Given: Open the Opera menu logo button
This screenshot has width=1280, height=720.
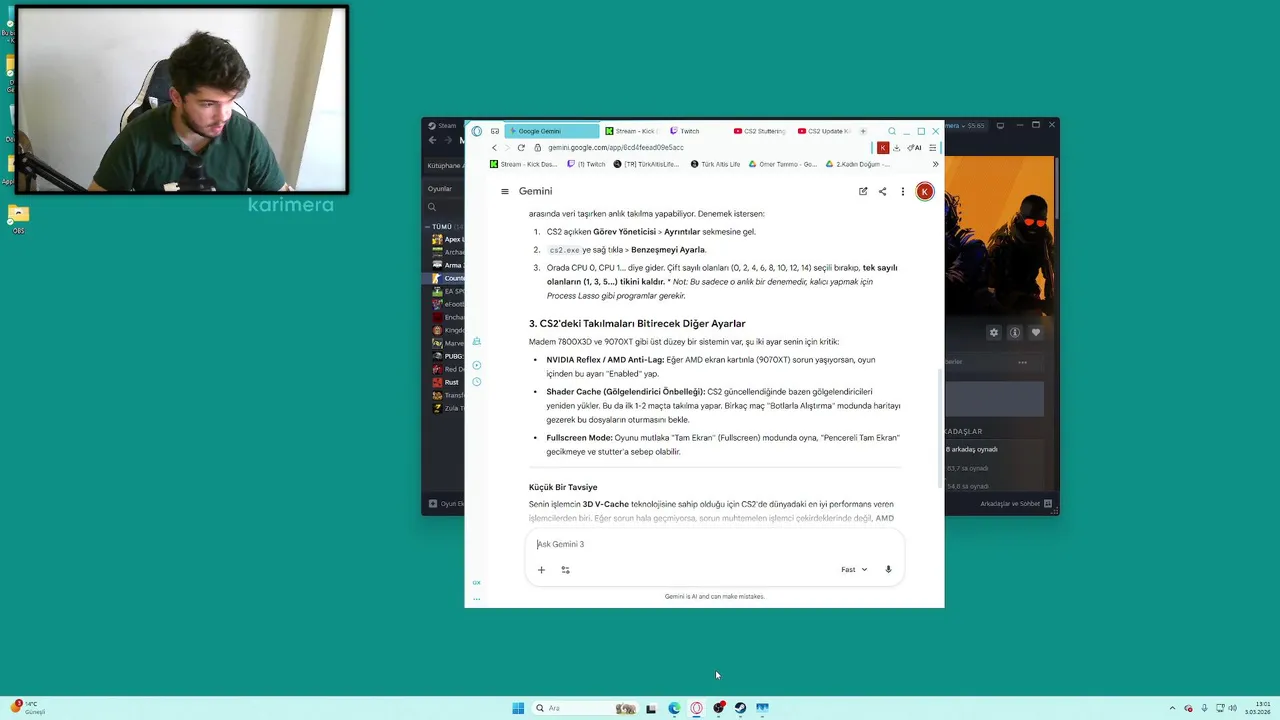Looking at the screenshot, I should click(x=477, y=131).
